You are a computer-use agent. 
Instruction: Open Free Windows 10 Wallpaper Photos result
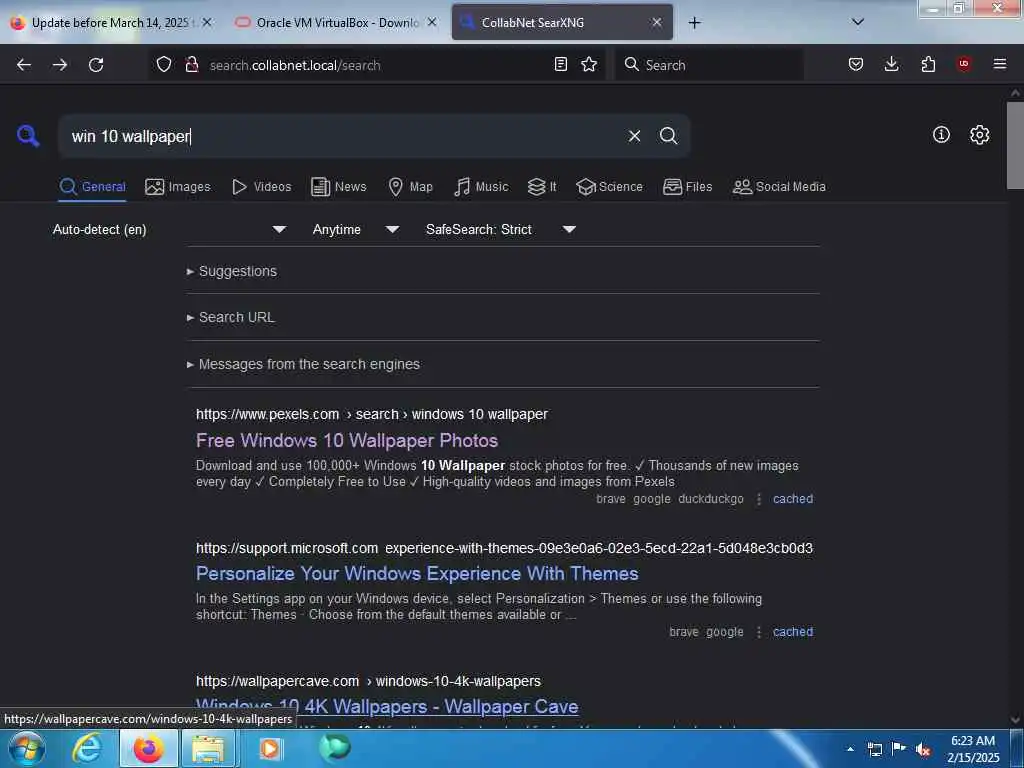coord(347,441)
